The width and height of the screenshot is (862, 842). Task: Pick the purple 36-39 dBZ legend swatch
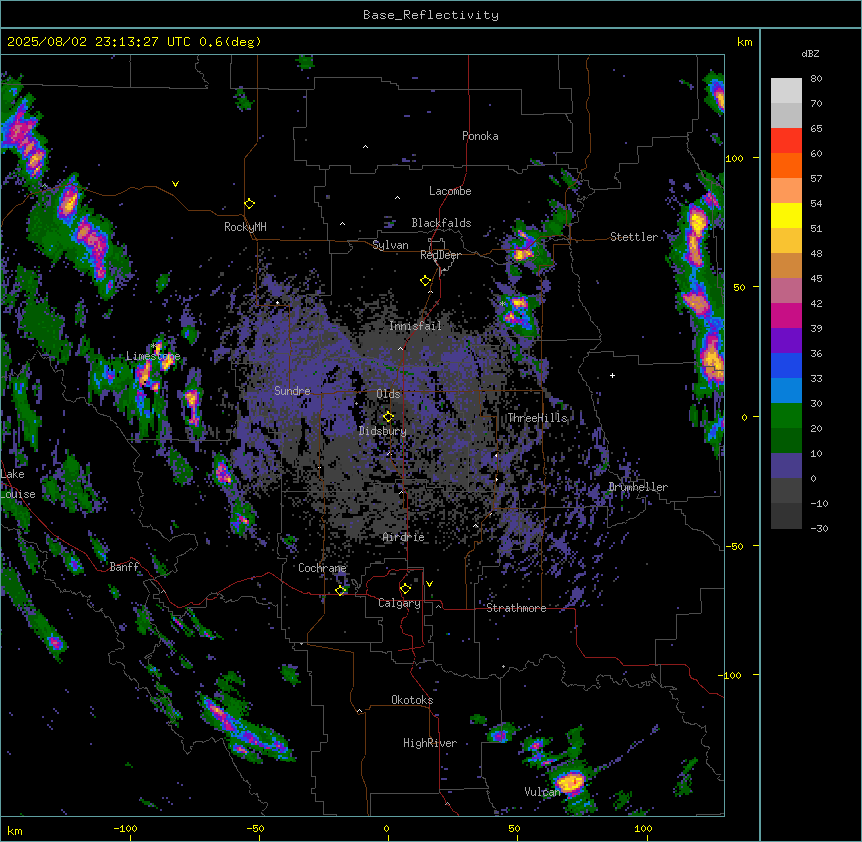(786, 341)
